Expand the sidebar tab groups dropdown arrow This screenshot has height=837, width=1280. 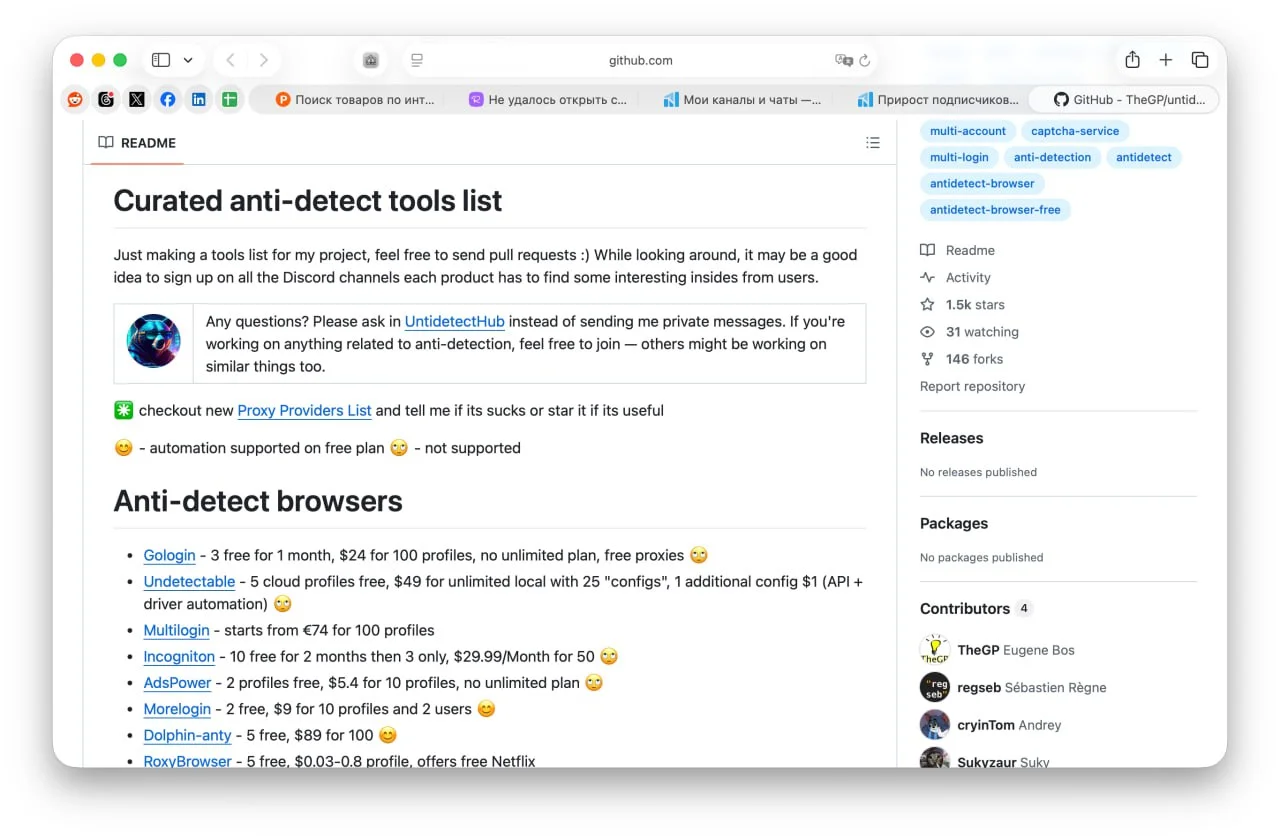pos(188,60)
